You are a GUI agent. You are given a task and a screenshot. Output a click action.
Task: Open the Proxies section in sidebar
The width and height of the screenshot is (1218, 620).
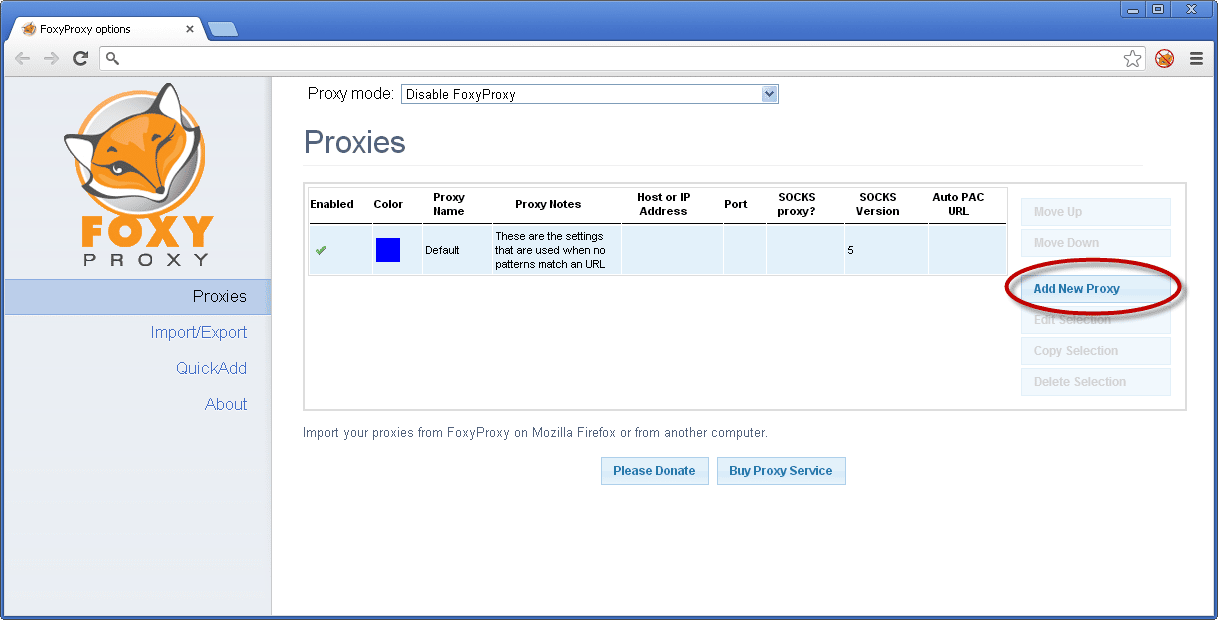(x=136, y=297)
